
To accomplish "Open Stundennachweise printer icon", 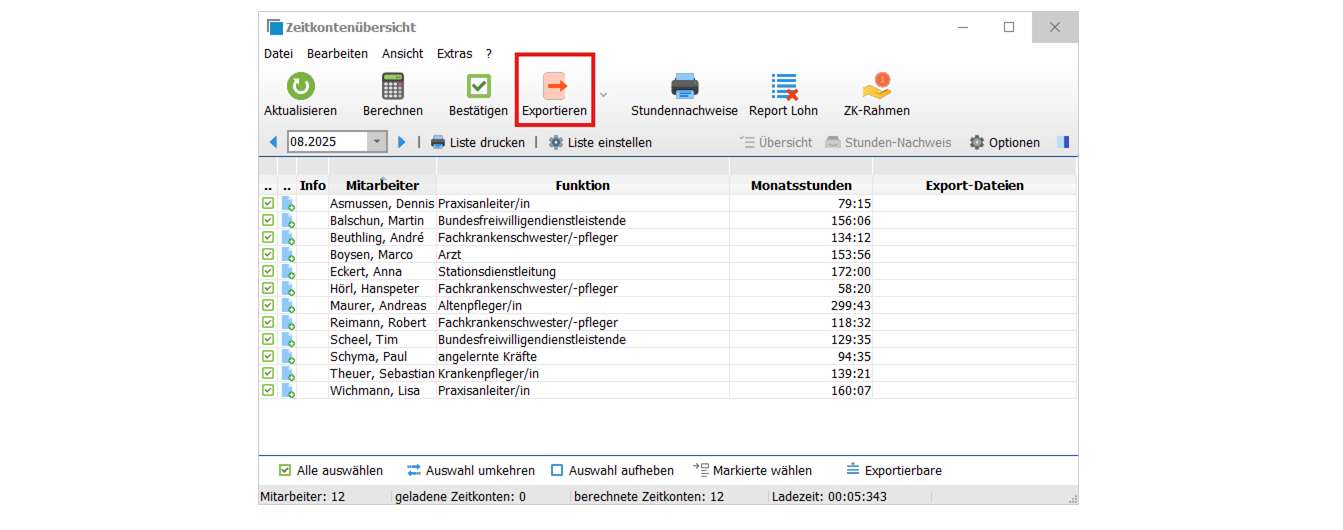I will pos(684,87).
